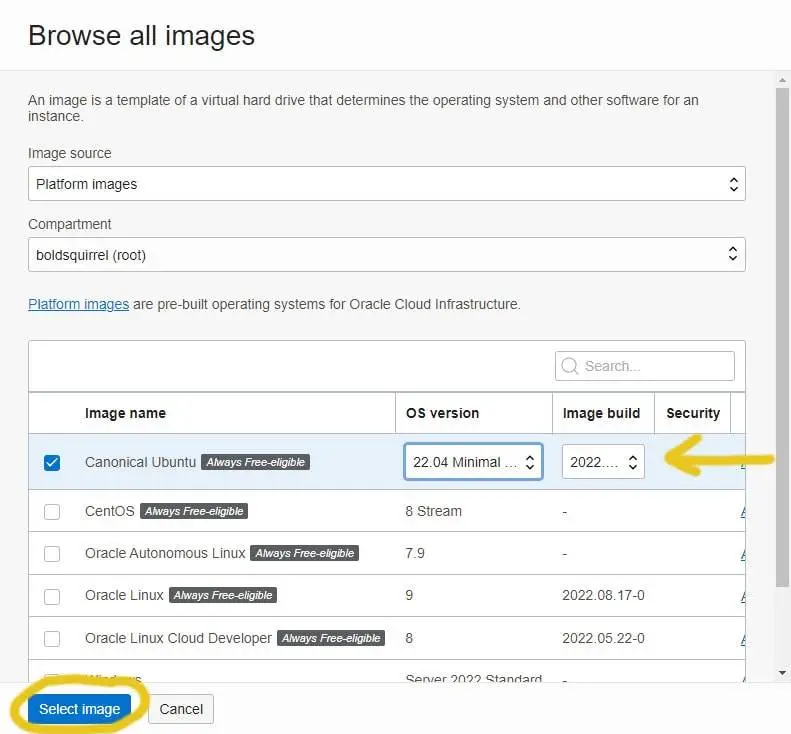Click the 7.9 OS version cell
Viewport: 791px width, 734px height.
pos(415,553)
